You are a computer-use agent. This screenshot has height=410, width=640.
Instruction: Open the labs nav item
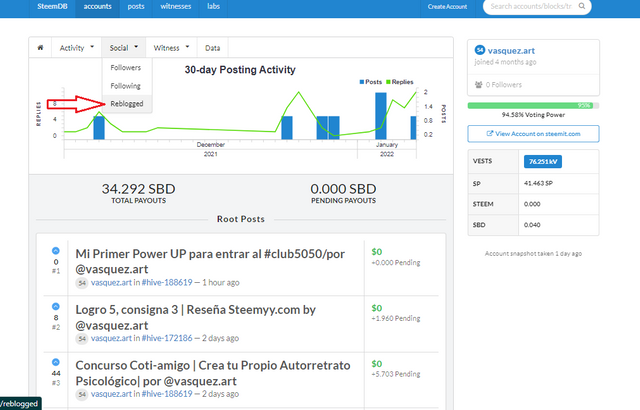click(x=213, y=7)
